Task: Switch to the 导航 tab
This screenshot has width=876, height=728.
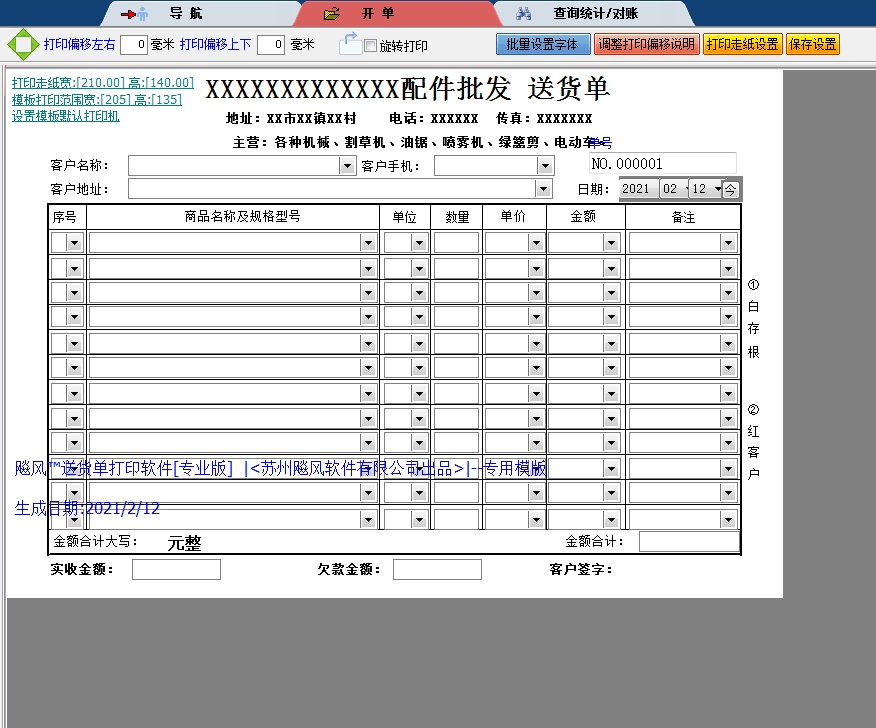Action: coord(185,12)
